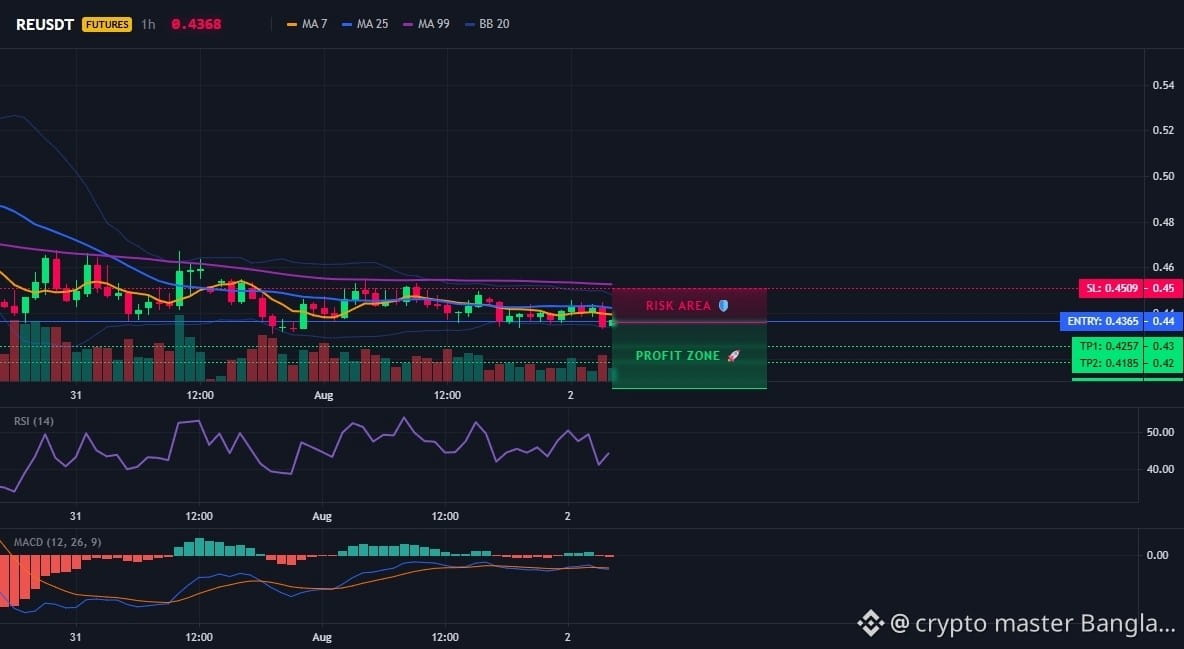This screenshot has height=649, width=1184.
Task: Click the TP1: 0.4257 target label
Action: point(1107,346)
